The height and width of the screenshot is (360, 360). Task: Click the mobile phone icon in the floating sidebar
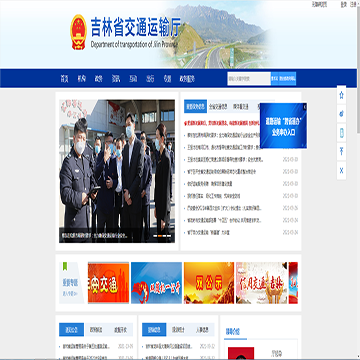[x=341, y=133]
